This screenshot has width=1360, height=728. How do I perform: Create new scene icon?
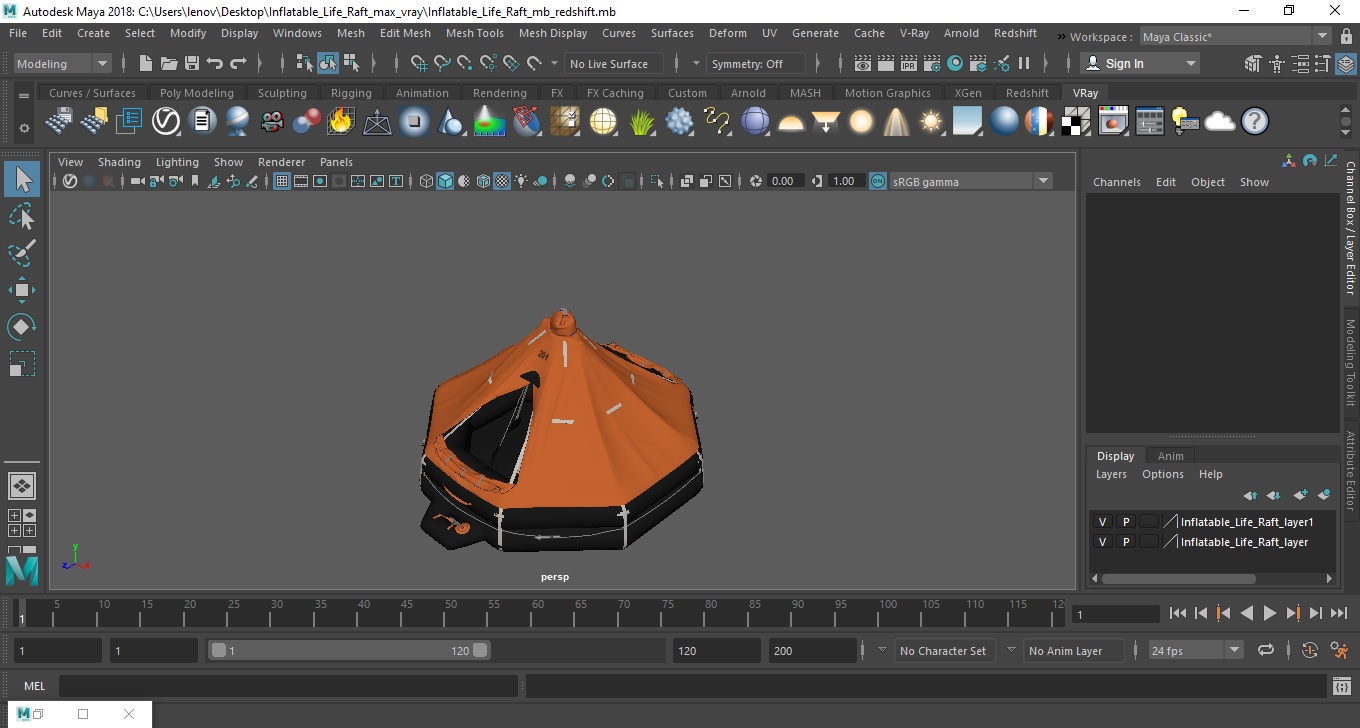click(146, 63)
